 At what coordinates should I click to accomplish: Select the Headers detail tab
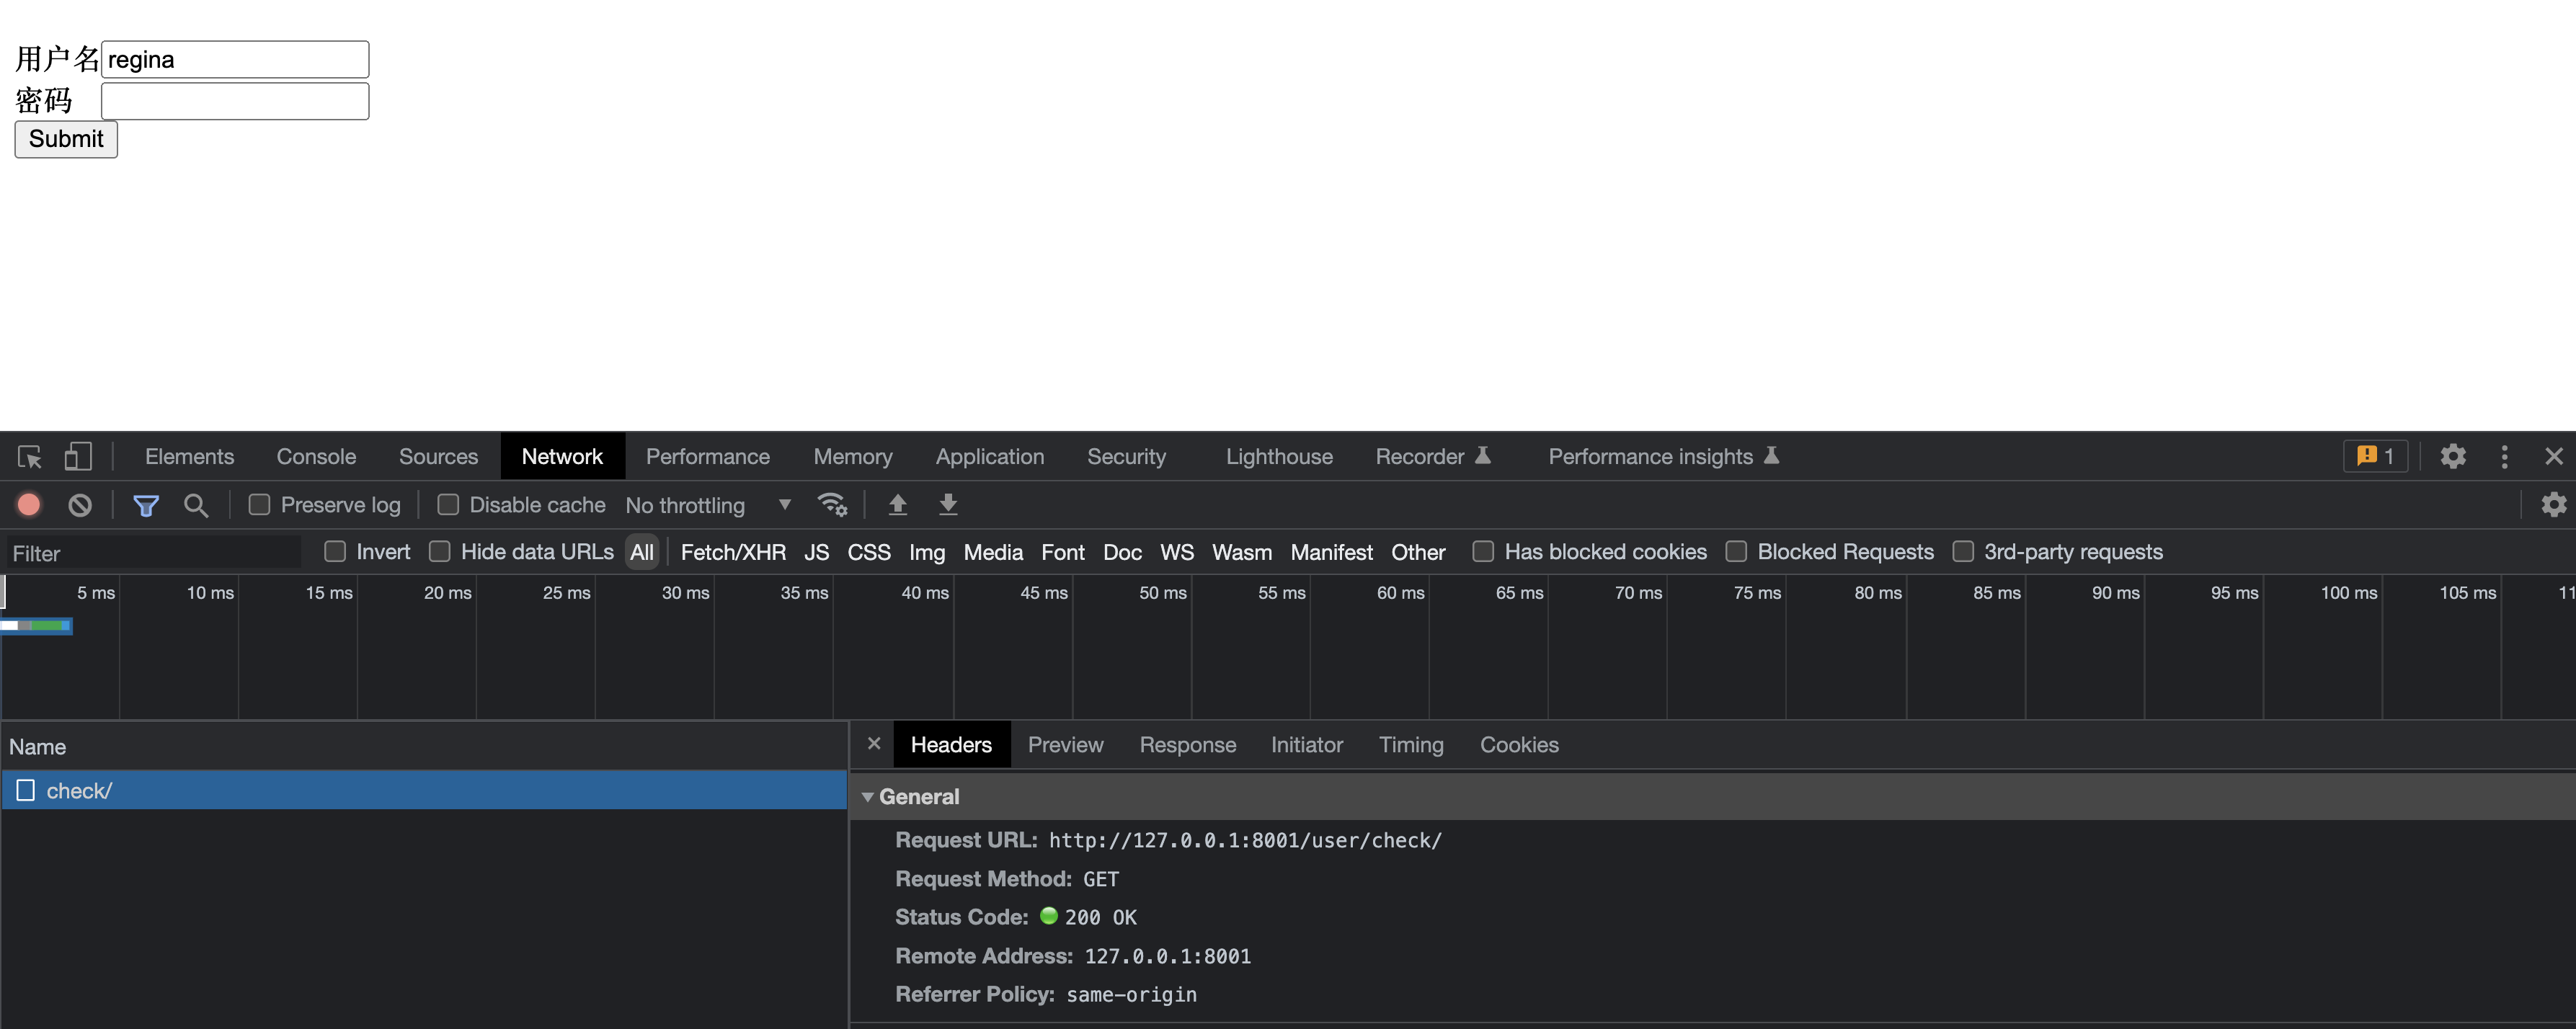(x=951, y=744)
